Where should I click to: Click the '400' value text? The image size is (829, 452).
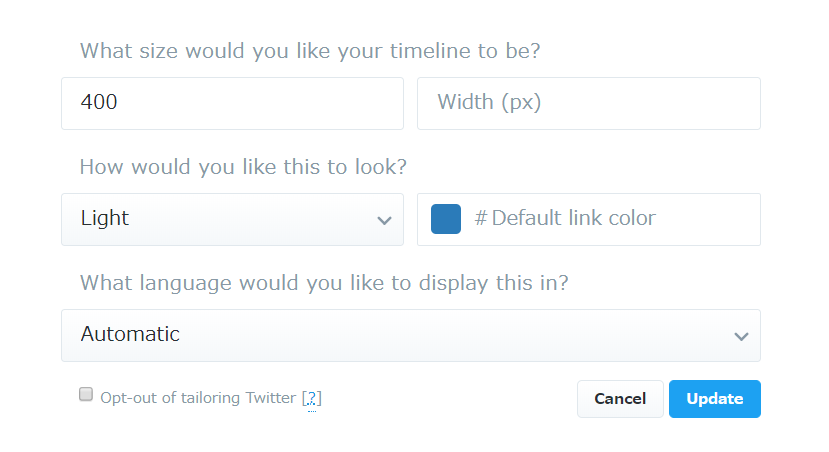(99, 103)
